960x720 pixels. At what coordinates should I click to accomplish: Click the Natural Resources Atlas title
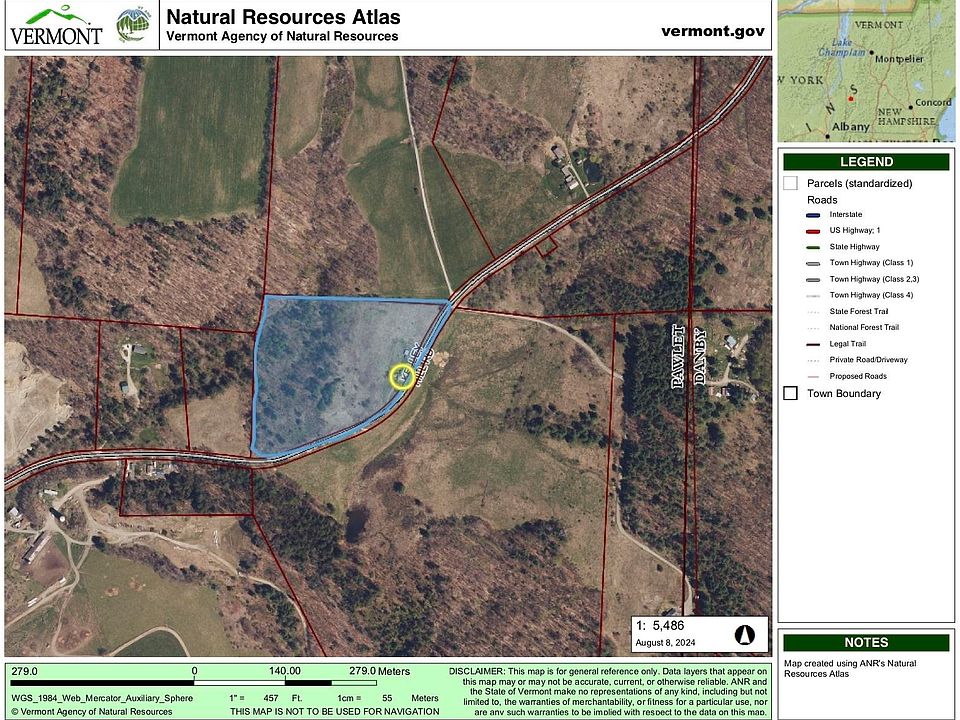tap(283, 17)
